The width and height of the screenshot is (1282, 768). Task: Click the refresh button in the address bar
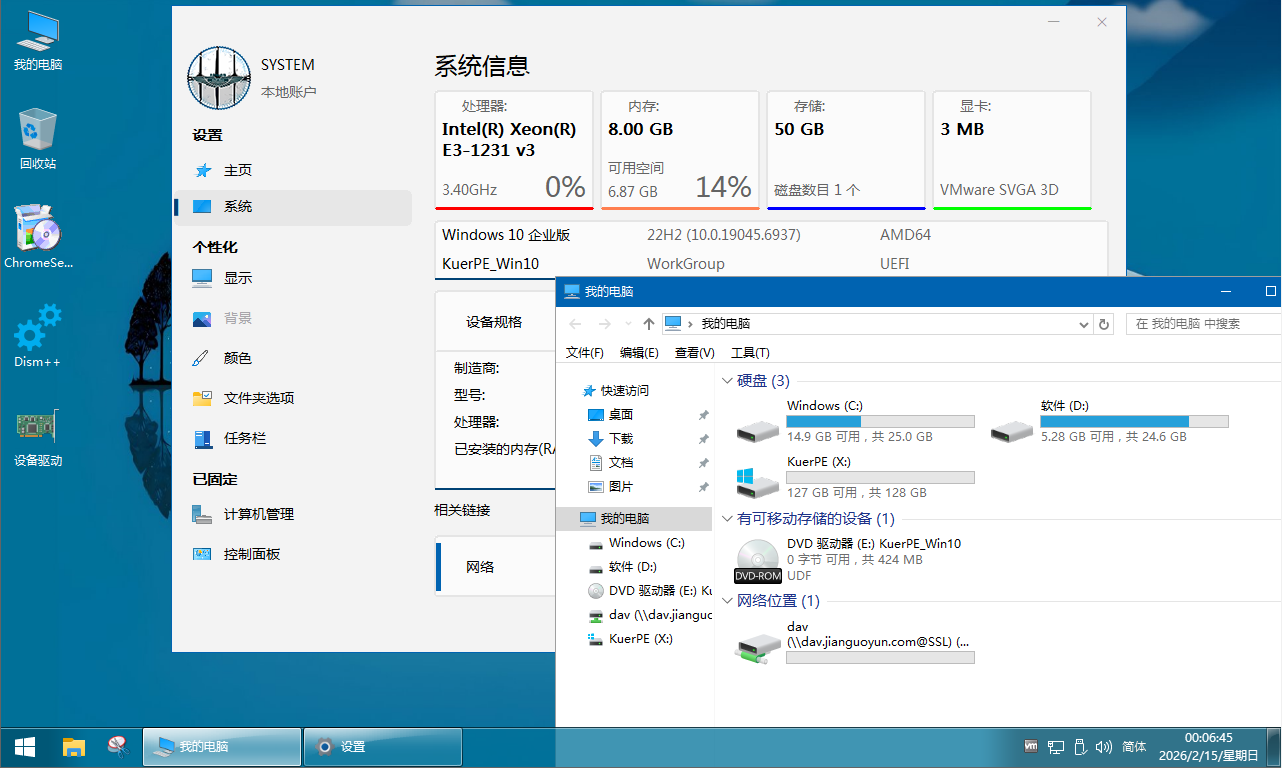tap(1104, 324)
